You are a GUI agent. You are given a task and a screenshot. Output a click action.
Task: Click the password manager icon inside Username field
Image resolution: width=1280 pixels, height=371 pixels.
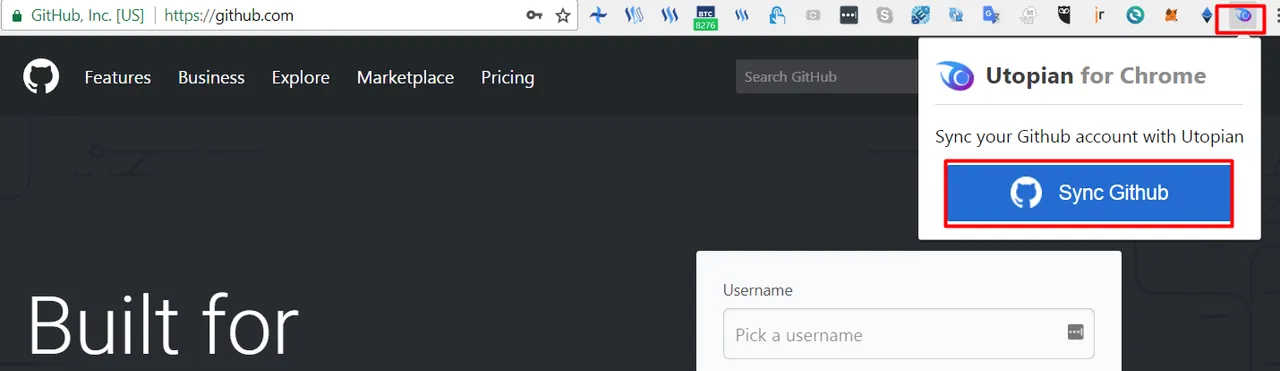pos(1076,332)
